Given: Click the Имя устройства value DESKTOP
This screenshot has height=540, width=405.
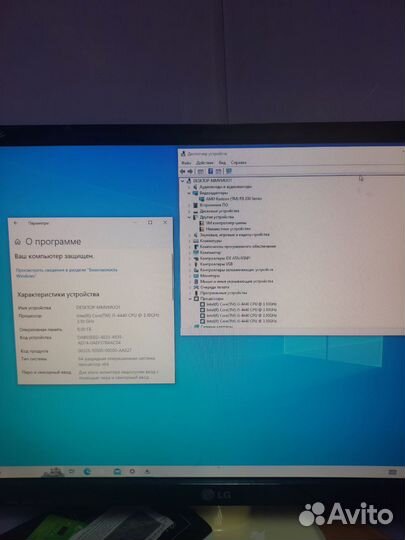Looking at the screenshot, I should [98, 307].
